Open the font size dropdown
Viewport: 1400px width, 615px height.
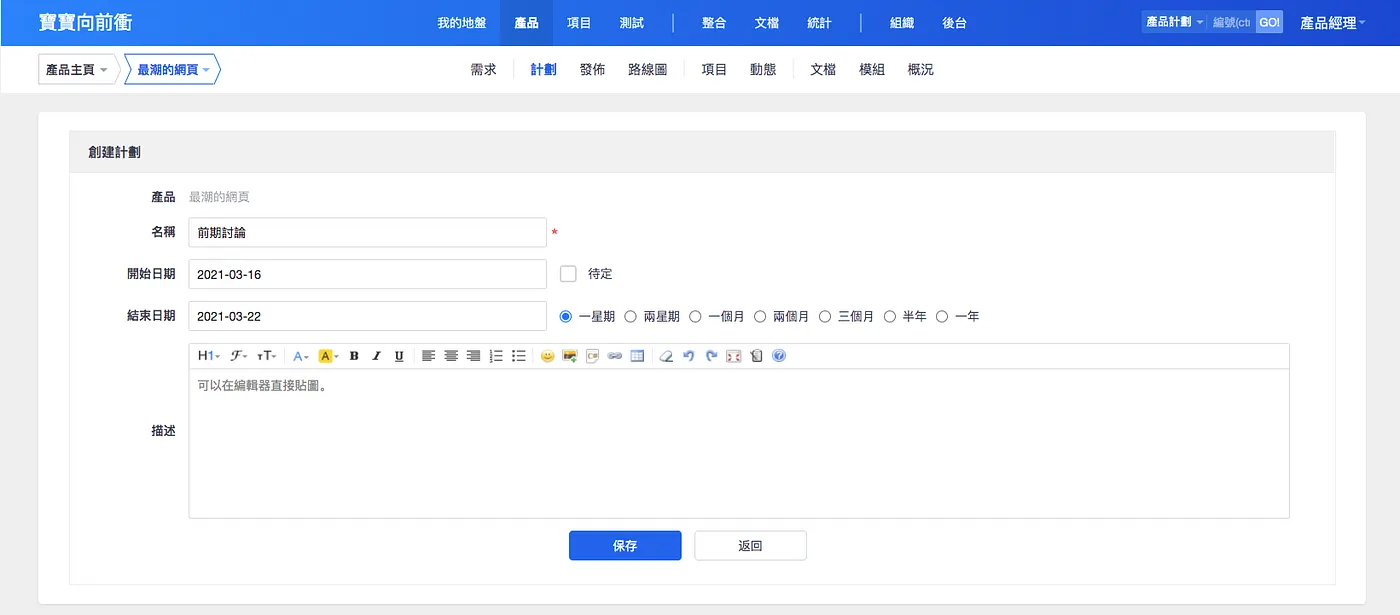pyautogui.click(x=267, y=356)
